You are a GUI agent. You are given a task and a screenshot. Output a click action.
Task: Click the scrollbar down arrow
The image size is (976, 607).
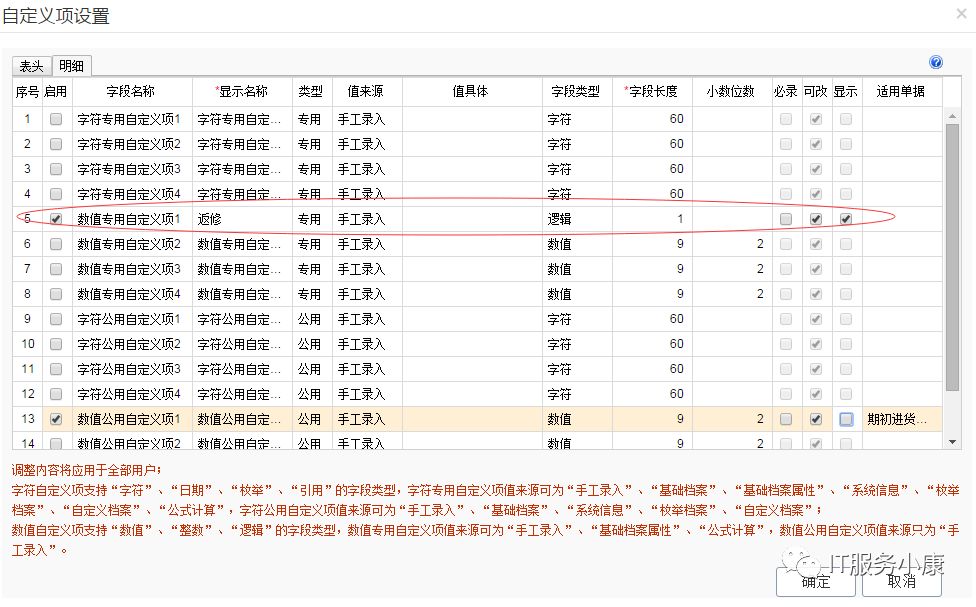pos(952,442)
